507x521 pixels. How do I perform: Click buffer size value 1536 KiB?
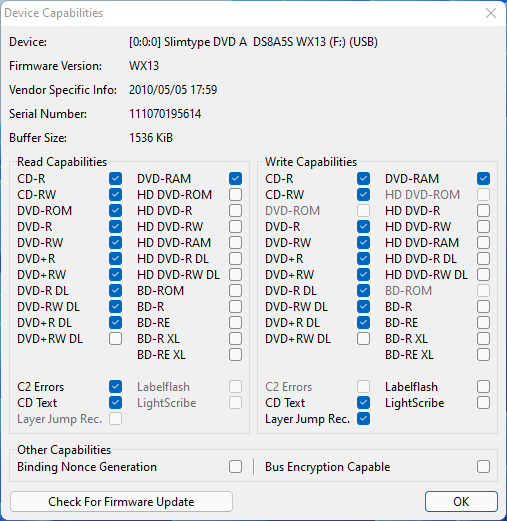click(x=151, y=138)
